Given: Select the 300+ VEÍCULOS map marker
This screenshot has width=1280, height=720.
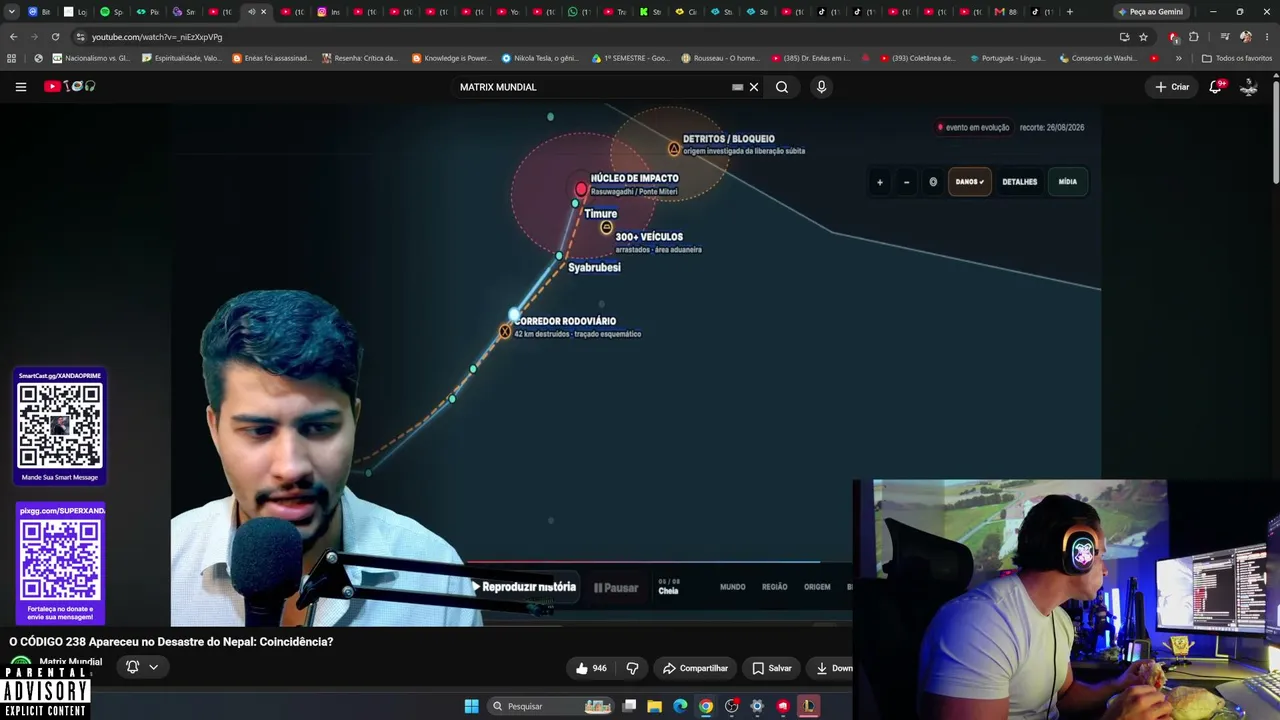Looking at the screenshot, I should [606, 228].
